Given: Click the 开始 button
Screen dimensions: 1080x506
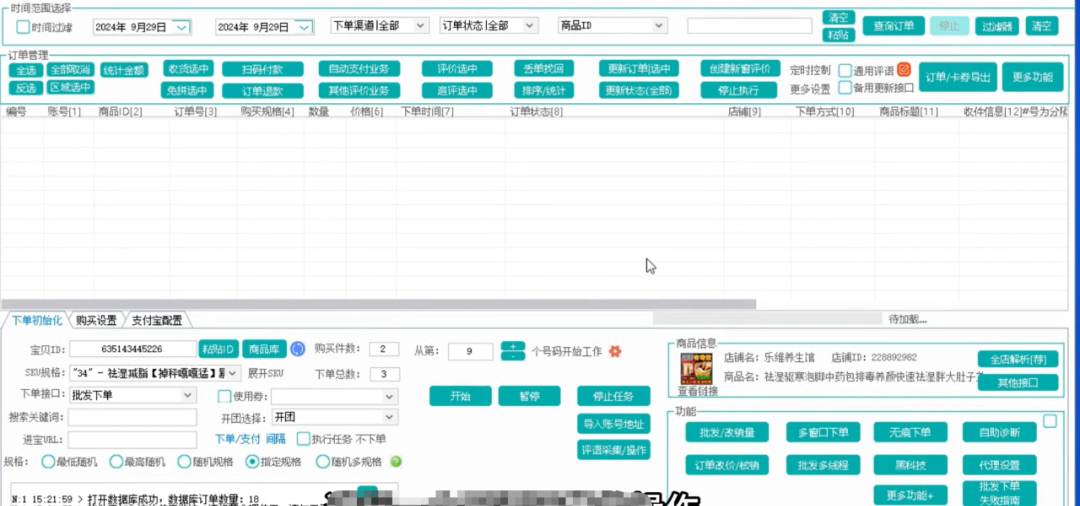Looking at the screenshot, I should (x=460, y=396).
